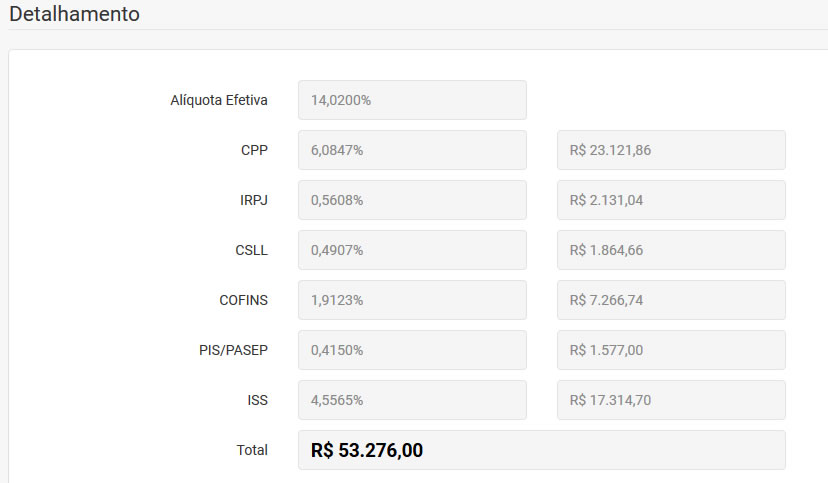
Task: Click the CPP amount field R$ 23.121,86
Action: 670,150
